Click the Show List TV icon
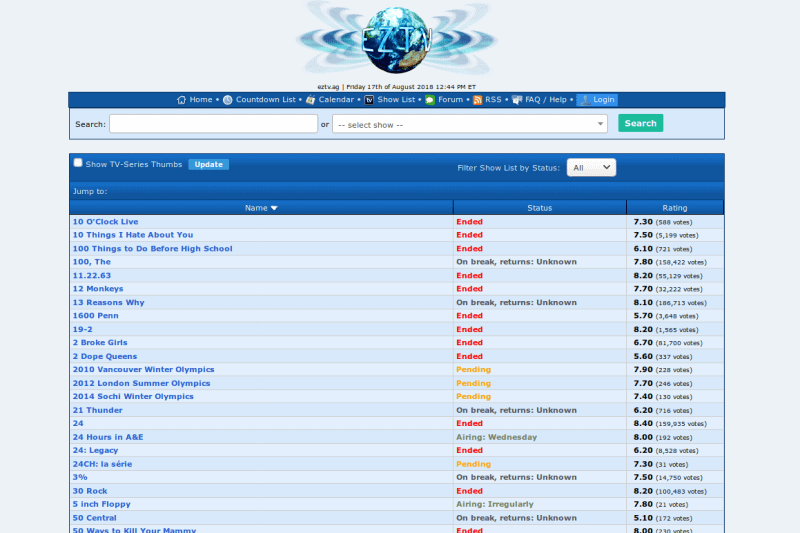Viewport: 800px width, 533px height. (x=369, y=100)
